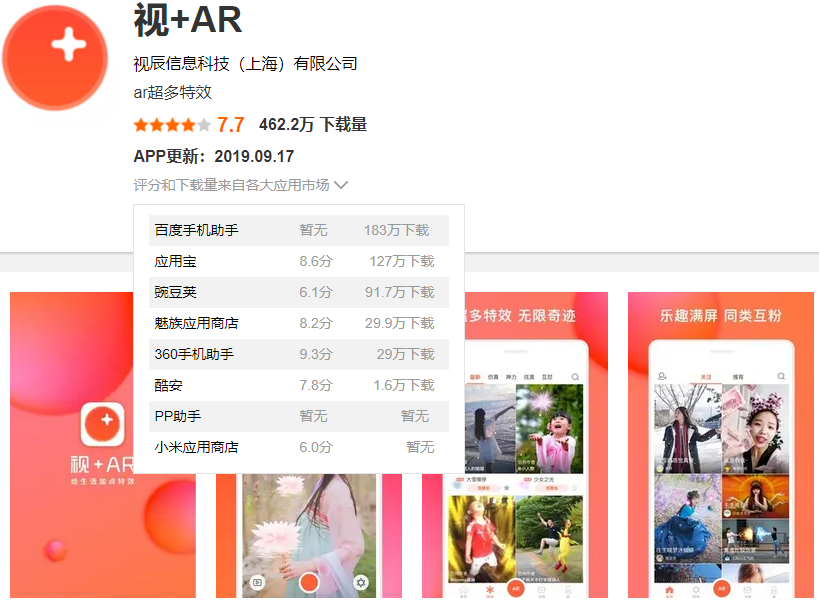Click the ar超多特效 tagline
This screenshot has width=819, height=601.
172,92
